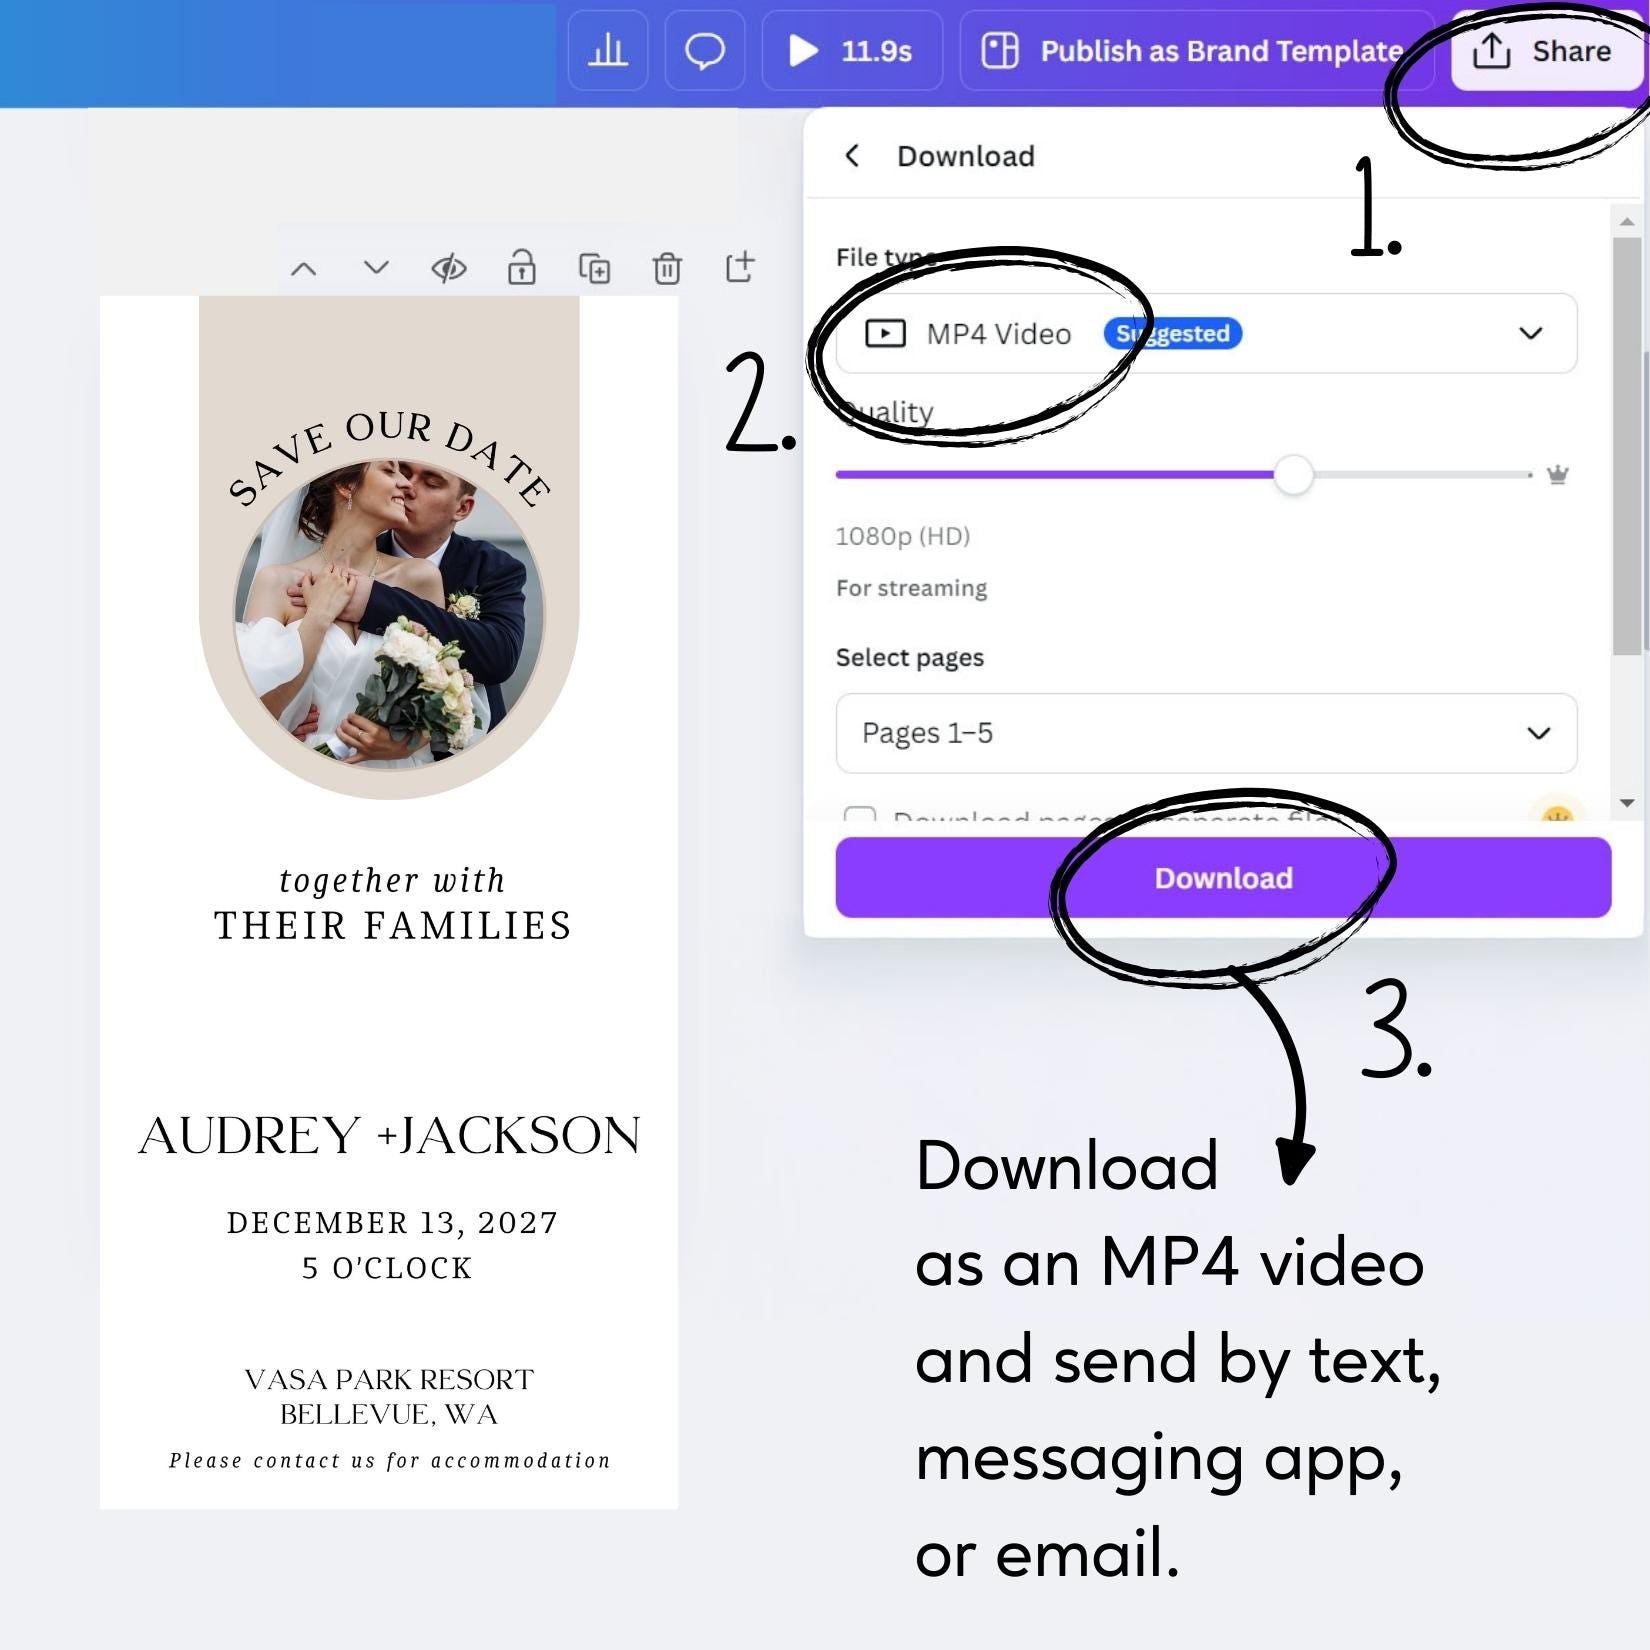Add a new page with the add-page icon
The width and height of the screenshot is (1650, 1650).
point(741,267)
